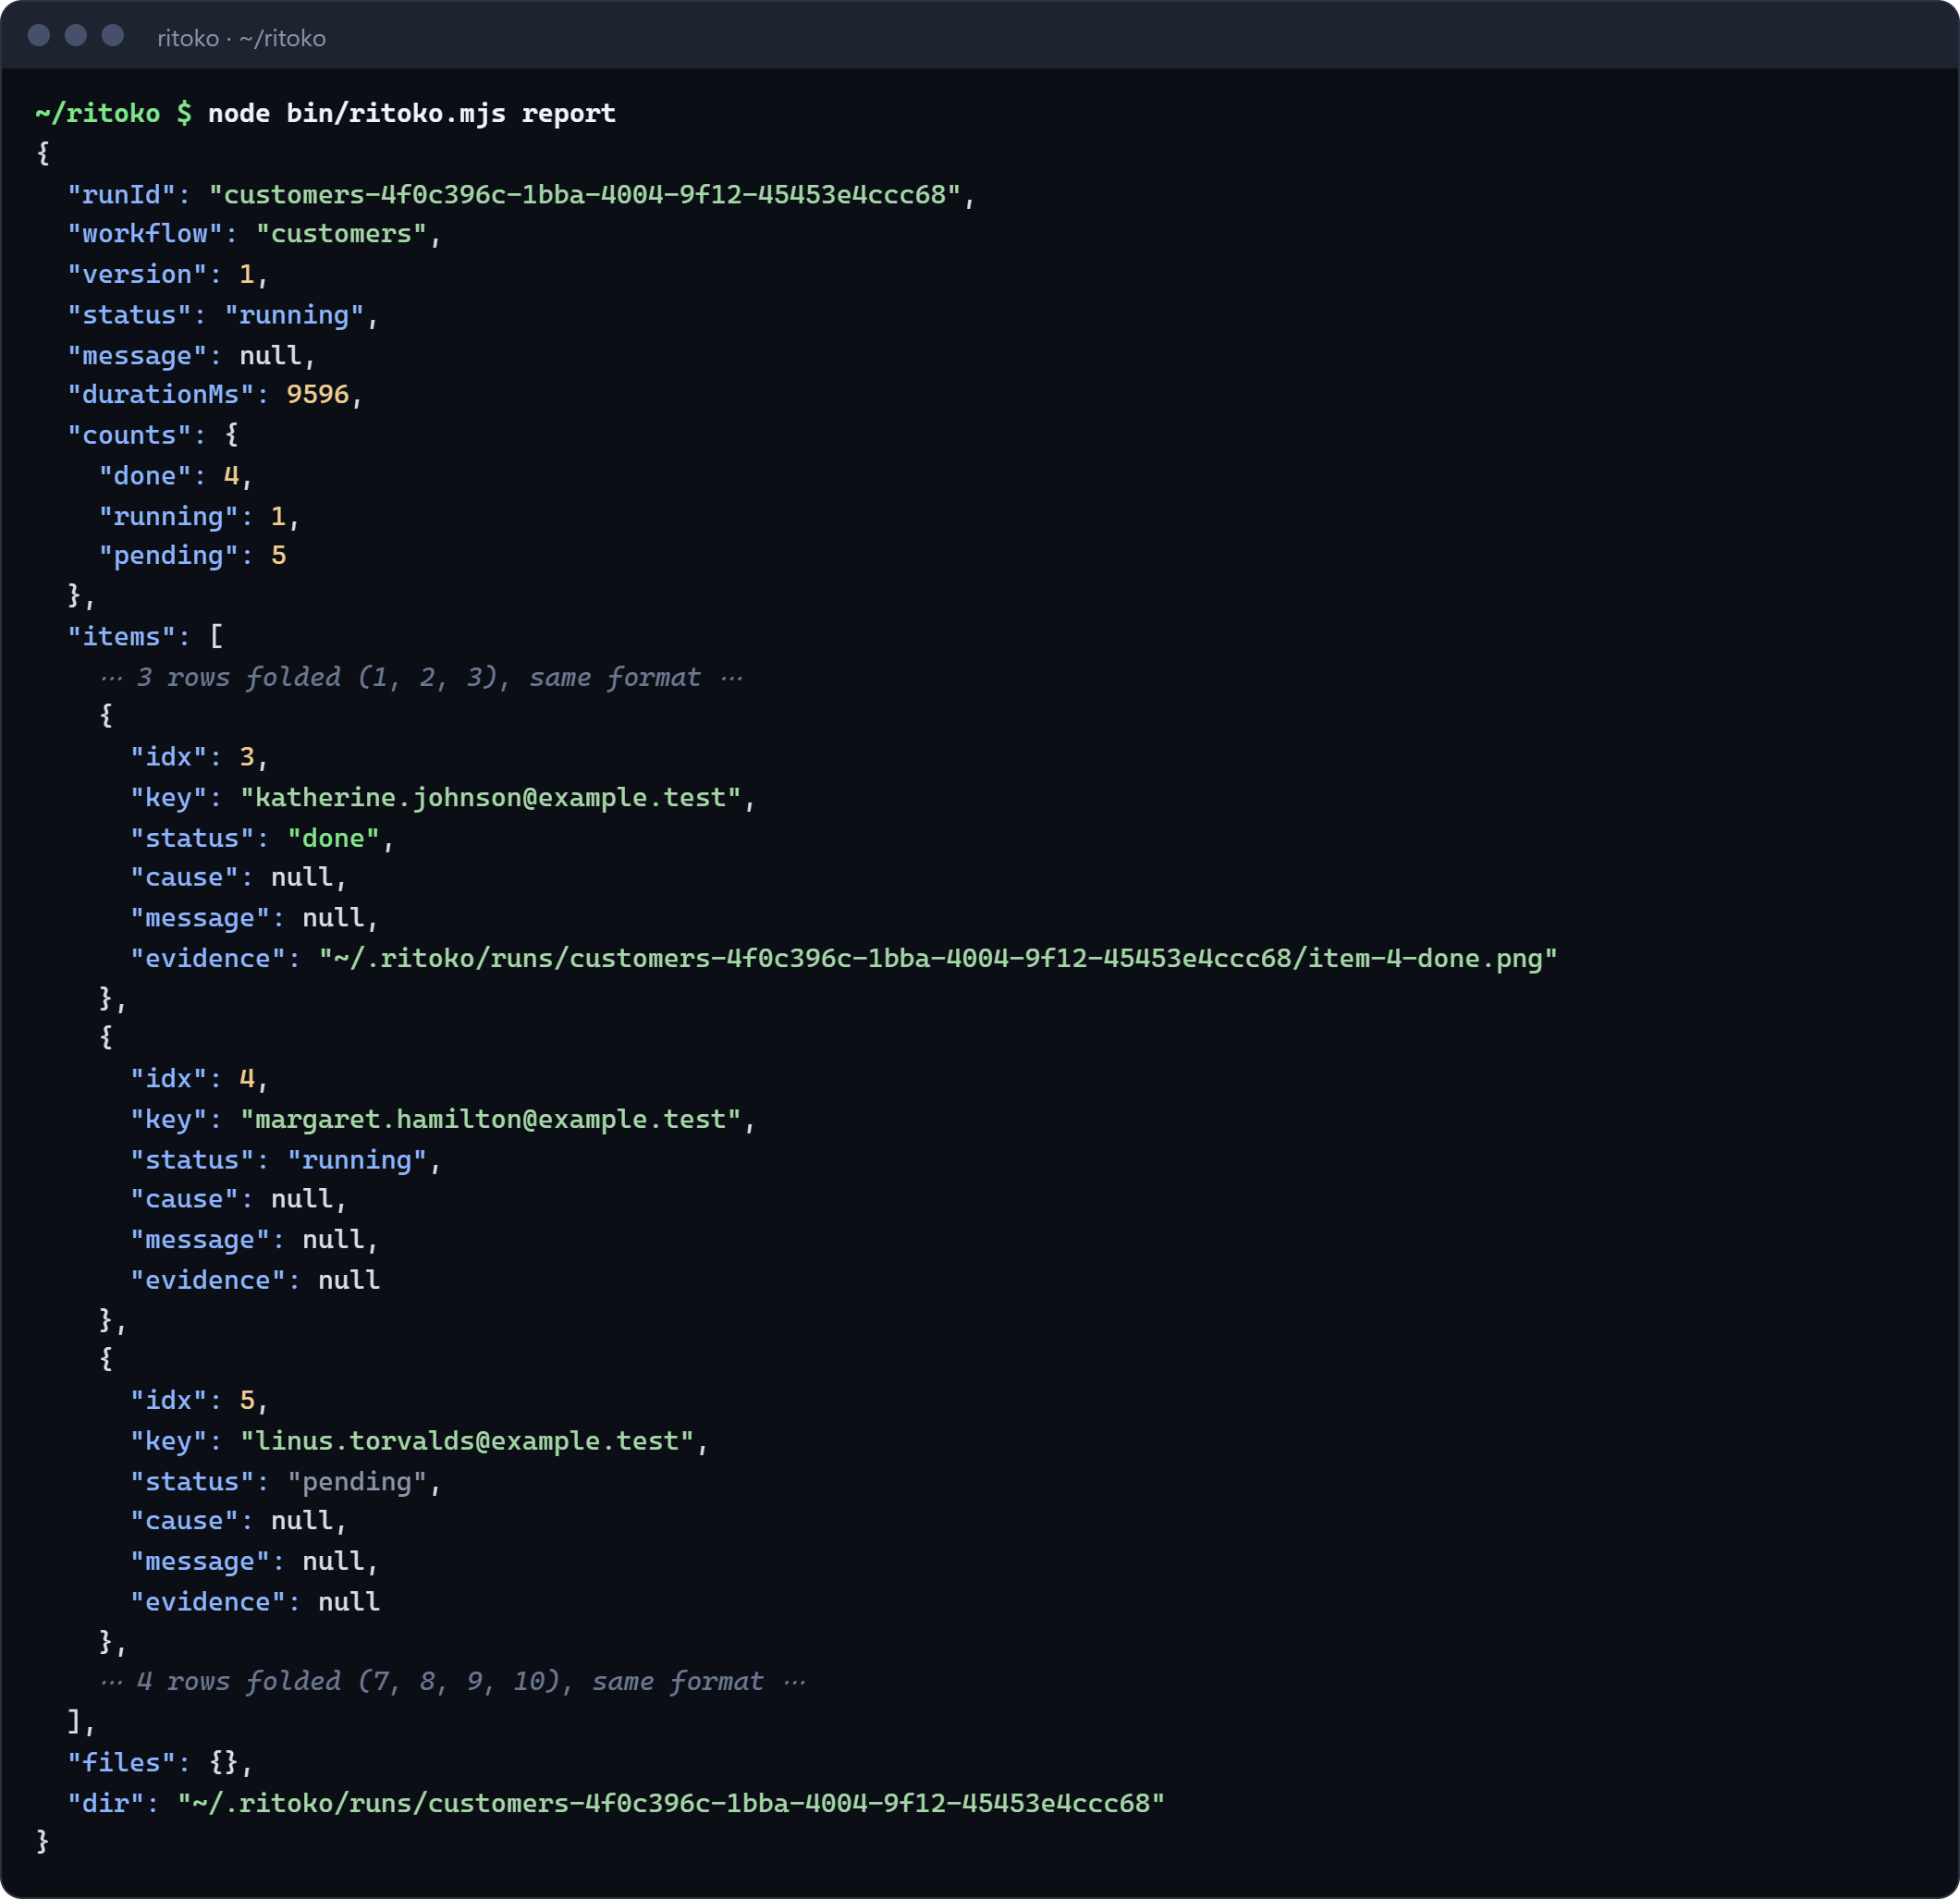Click the "dir" path value
Screen dimensions: 1960x1899
[x=670, y=1803]
